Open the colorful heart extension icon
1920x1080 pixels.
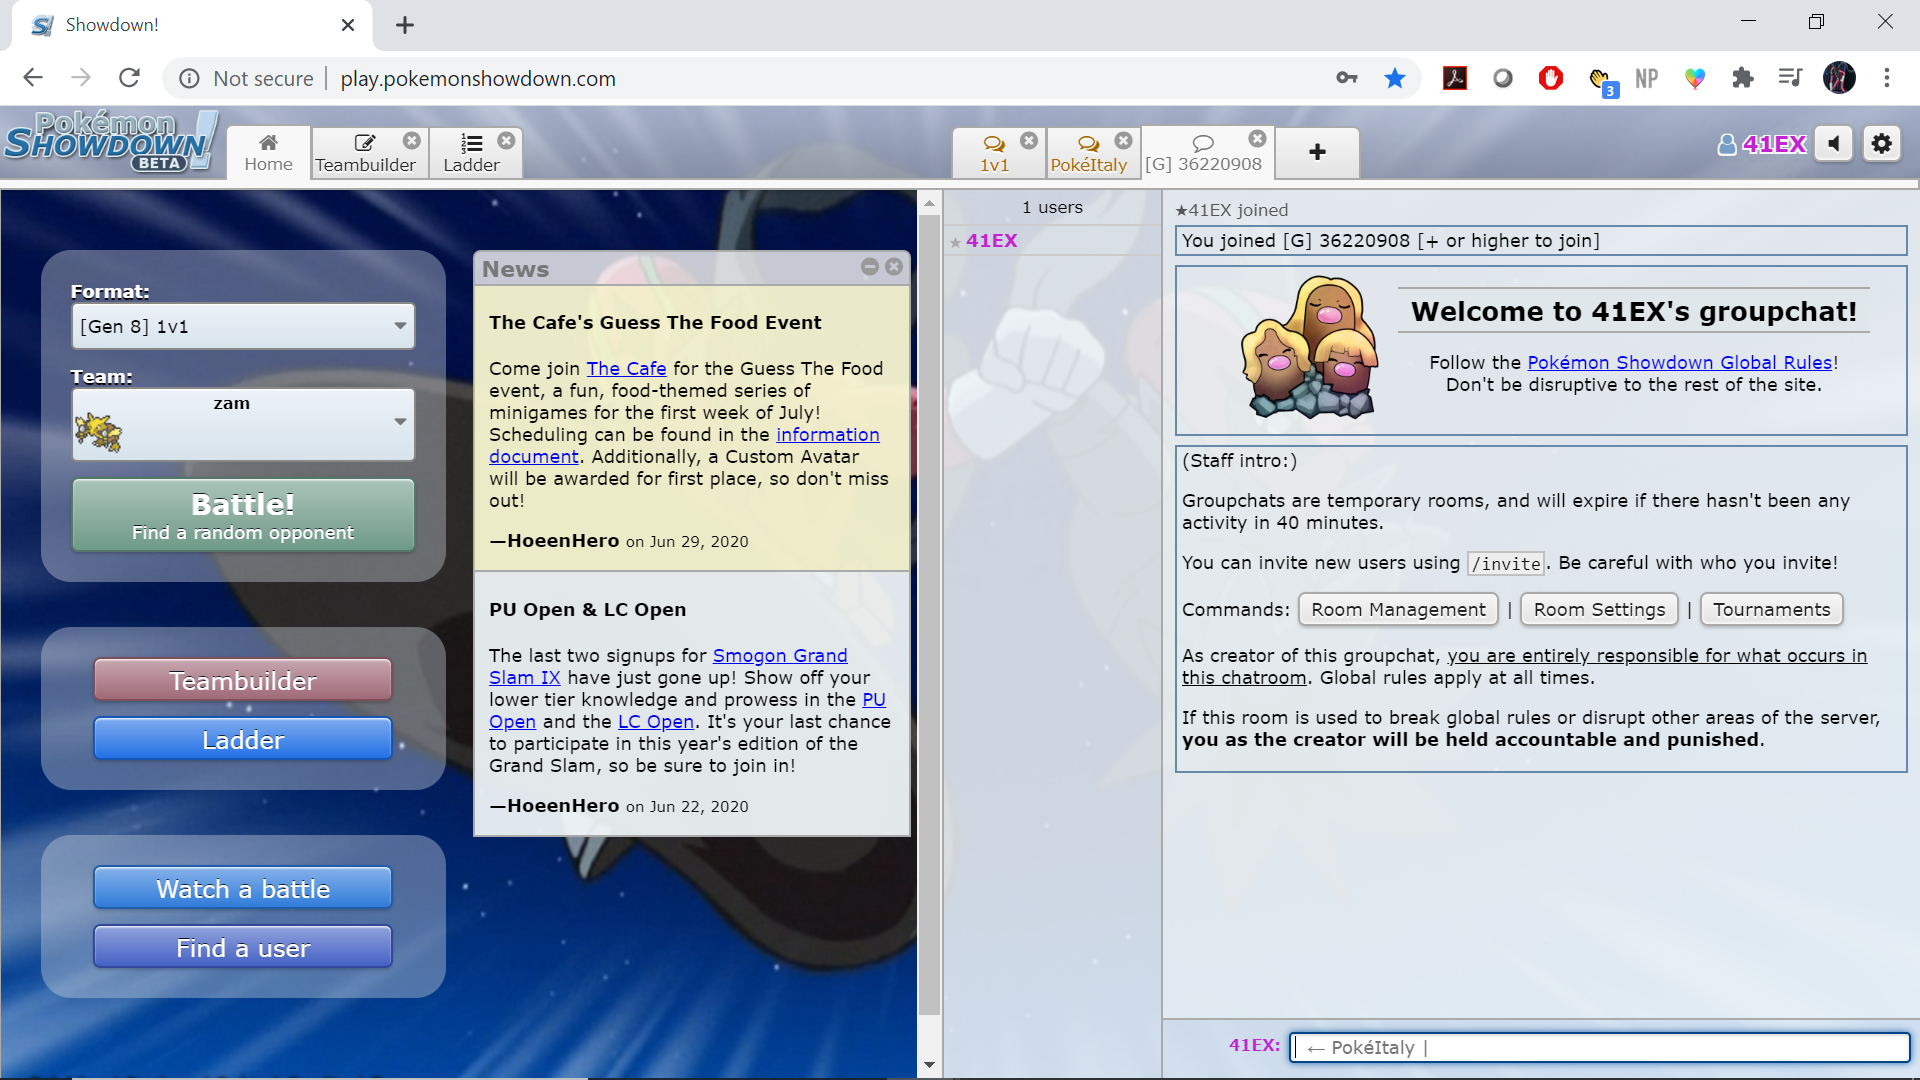coord(1695,78)
